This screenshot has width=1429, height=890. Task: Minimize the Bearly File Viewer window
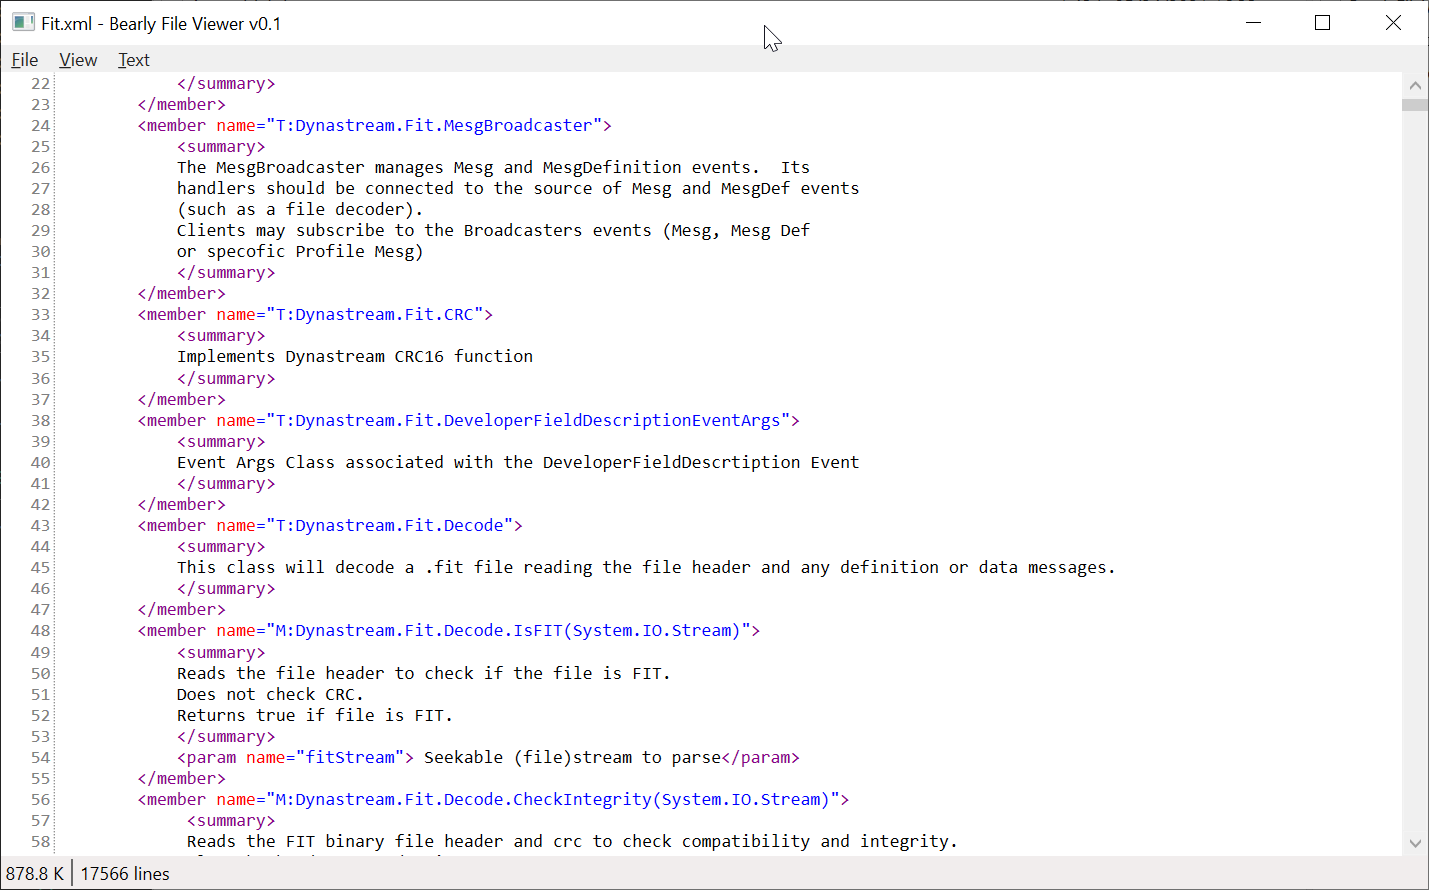tap(1253, 22)
